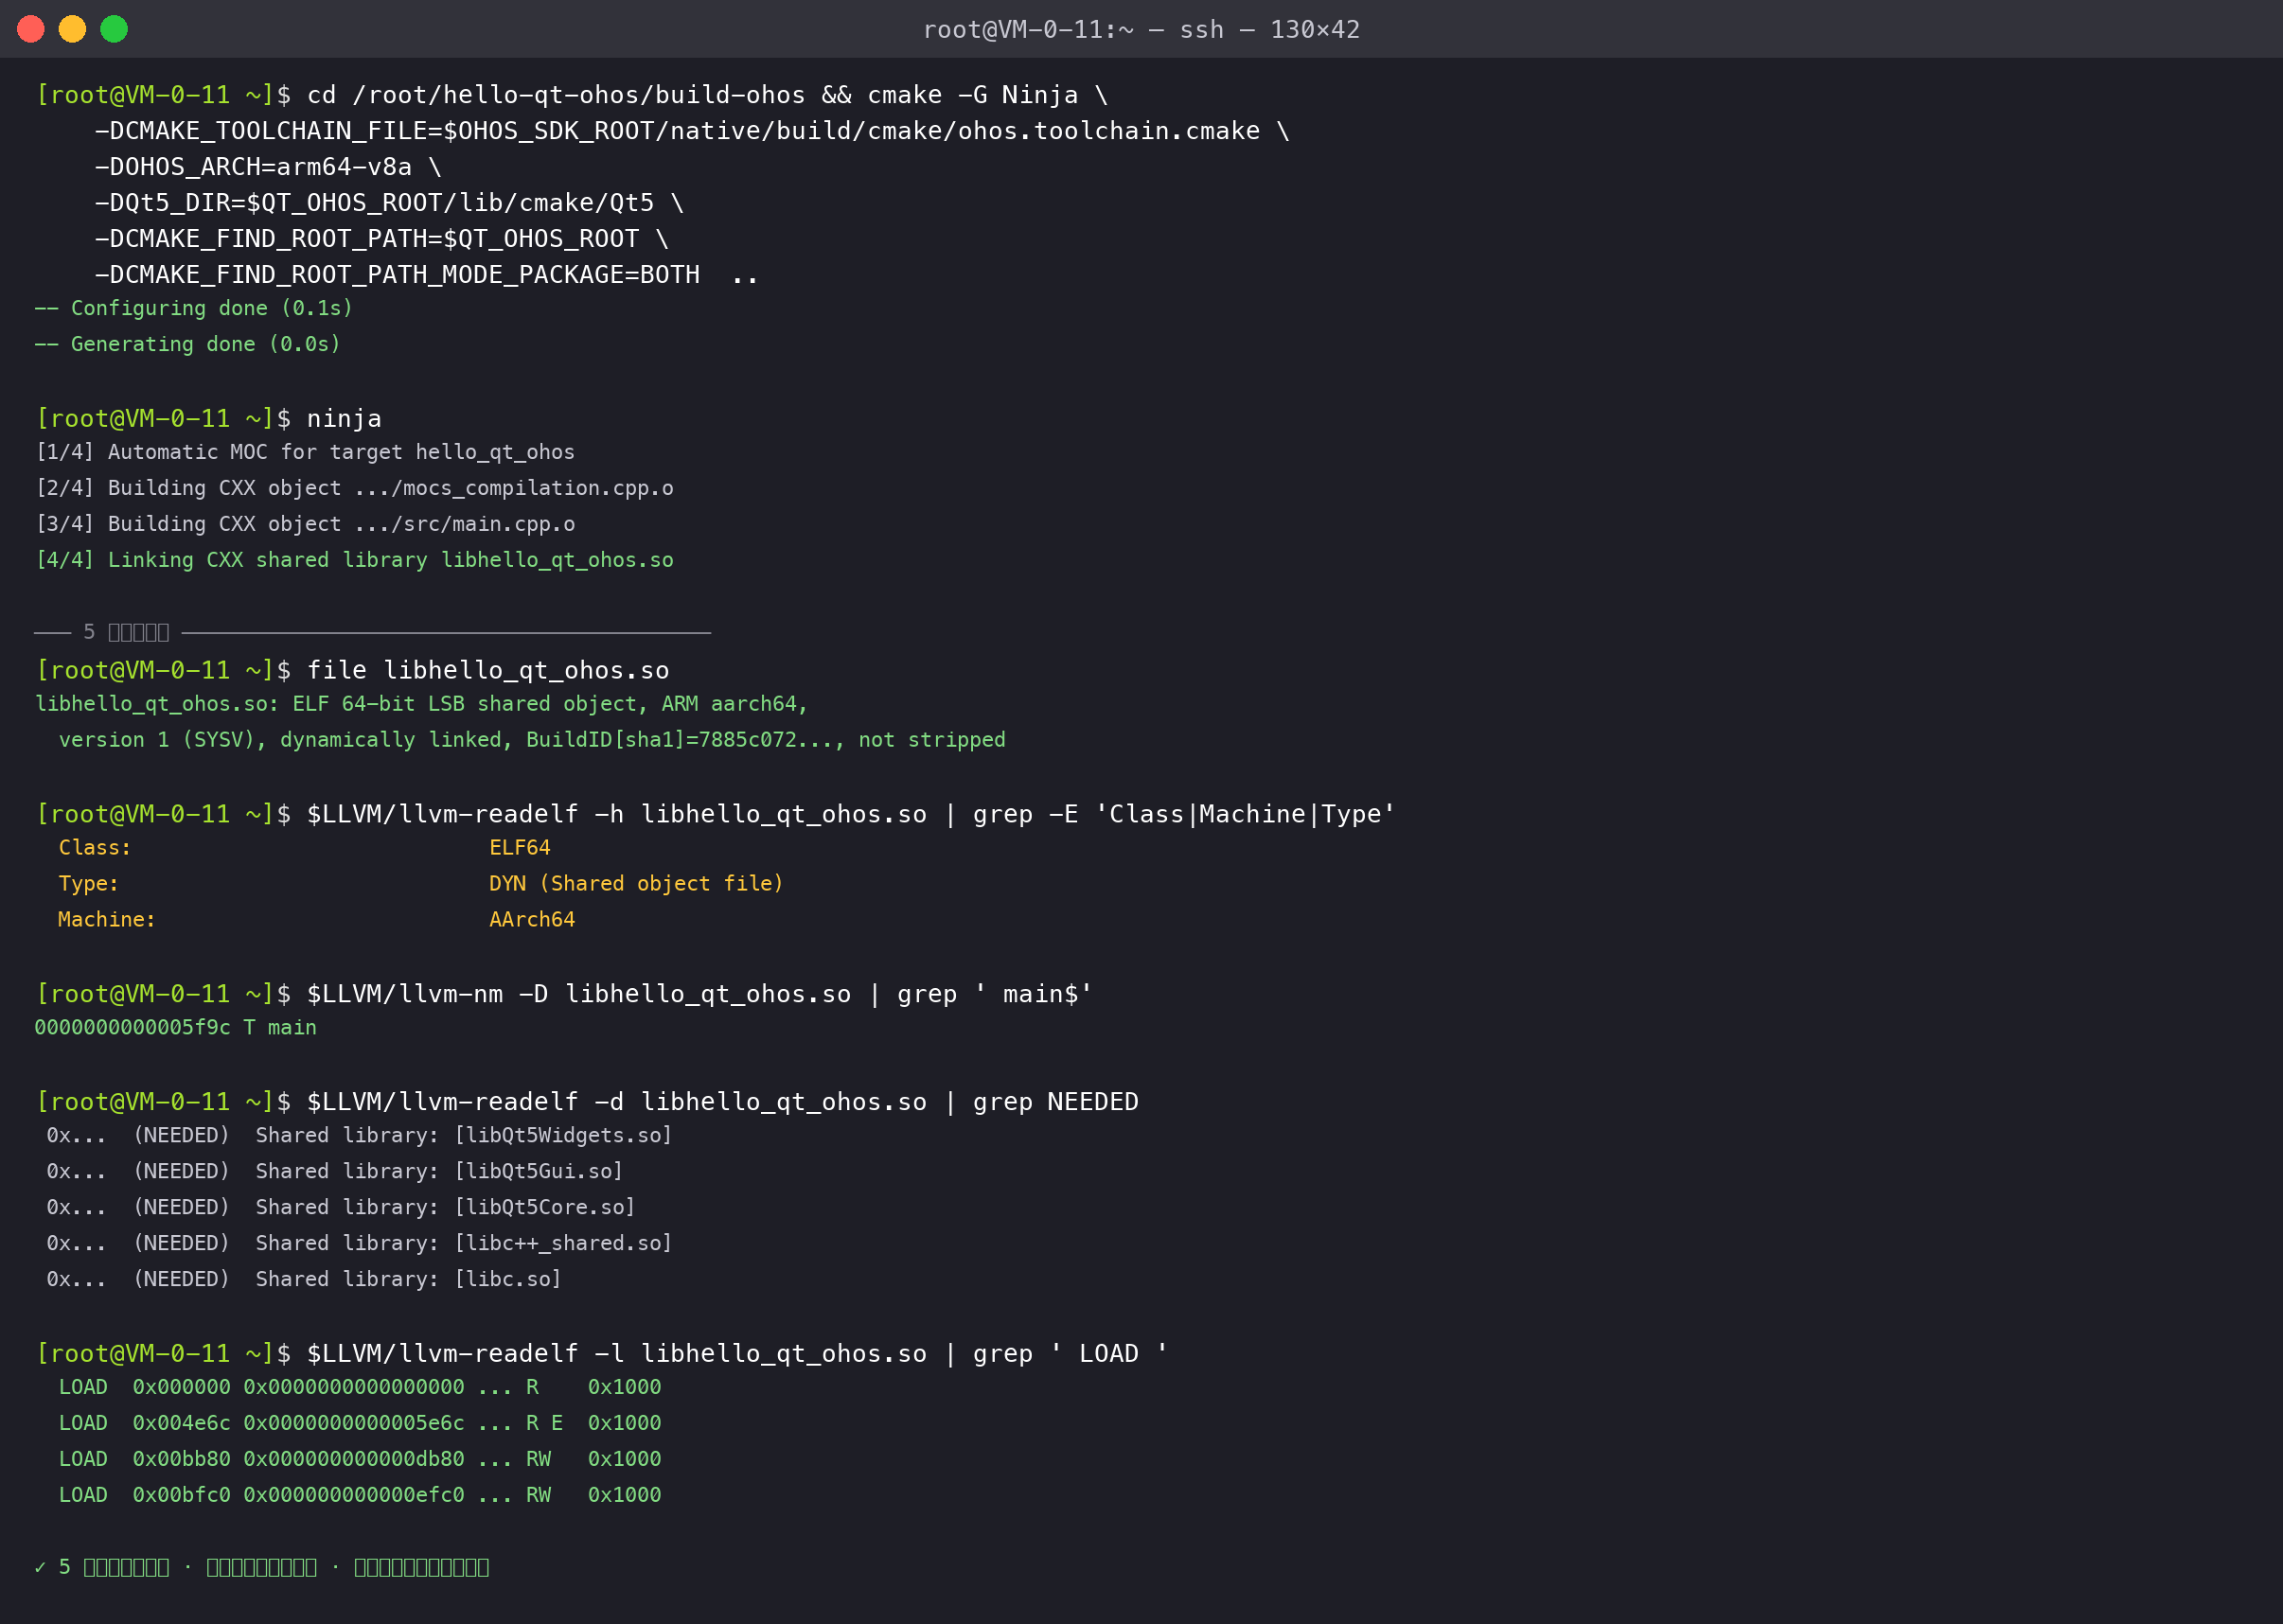2283x1624 pixels.
Task: Click the green checkmark summary line at bottom
Action: (262, 1568)
